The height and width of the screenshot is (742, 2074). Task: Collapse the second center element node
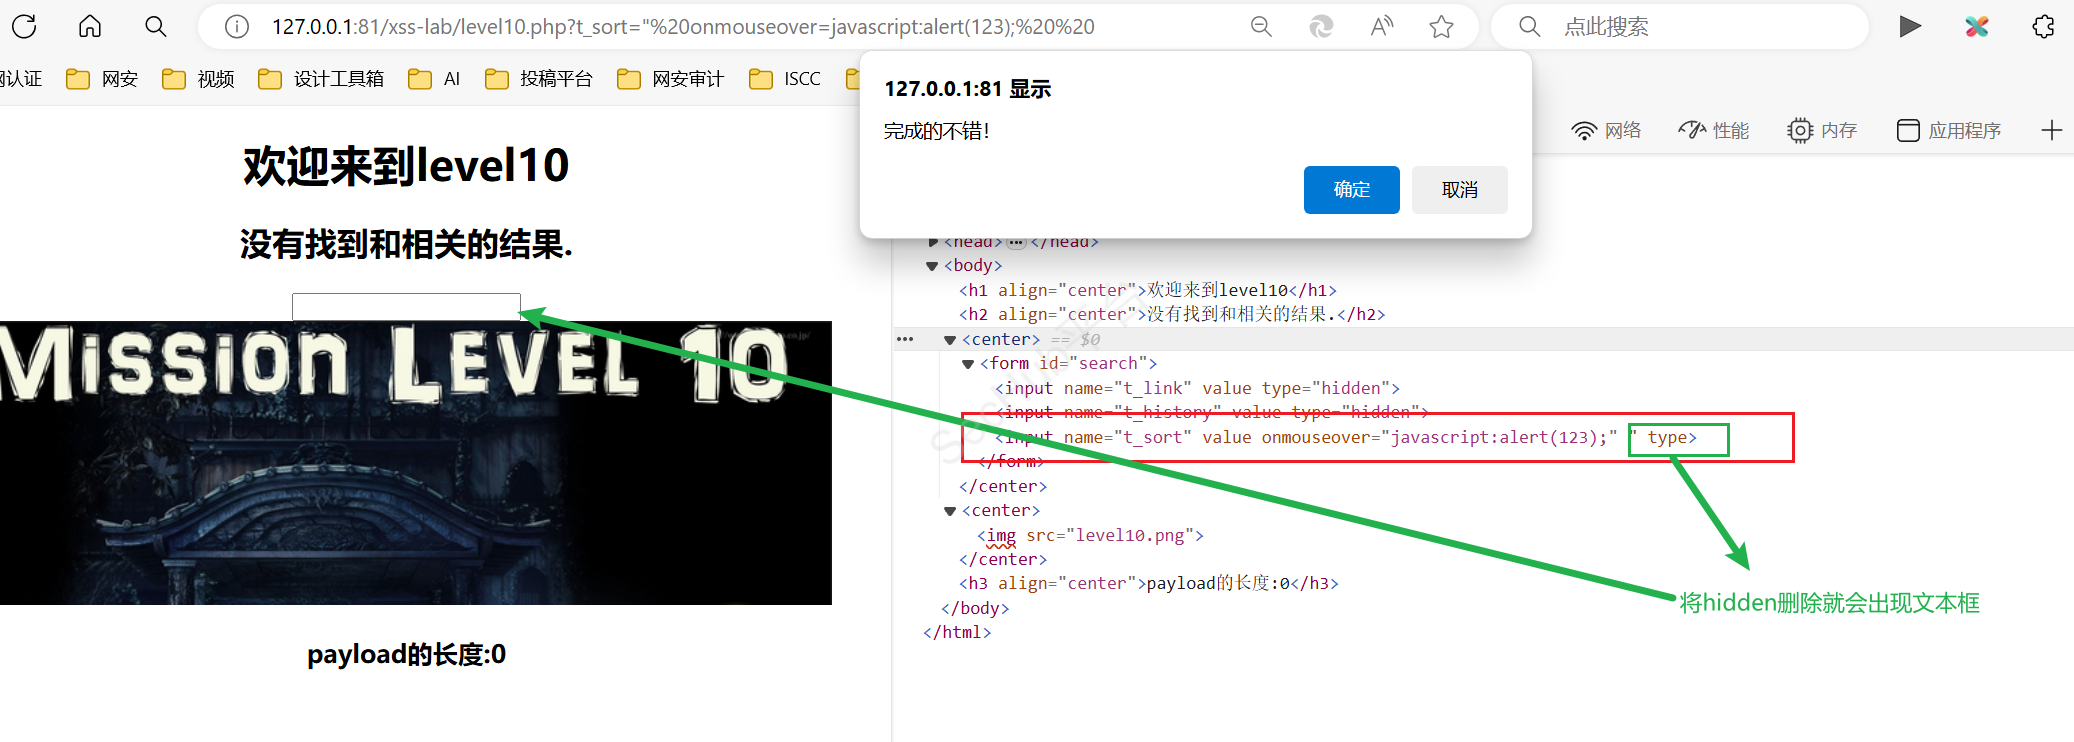[950, 511]
